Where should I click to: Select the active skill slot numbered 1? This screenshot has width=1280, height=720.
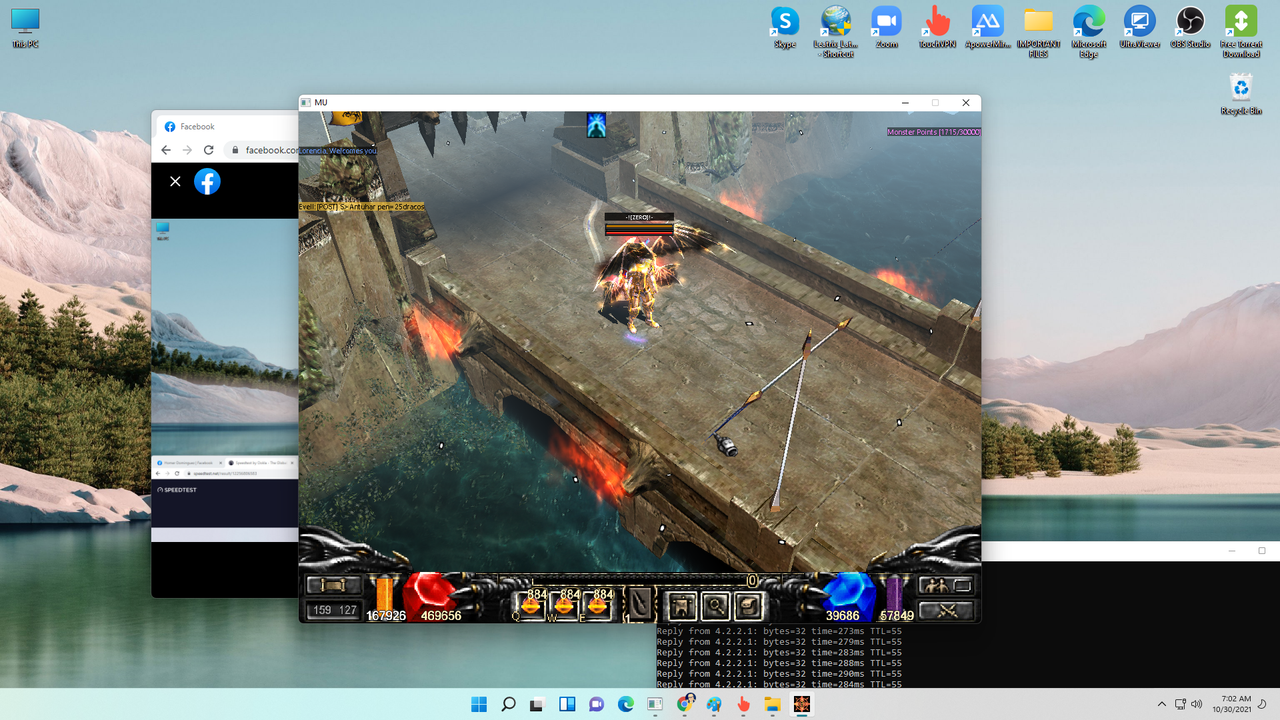[x=638, y=604]
